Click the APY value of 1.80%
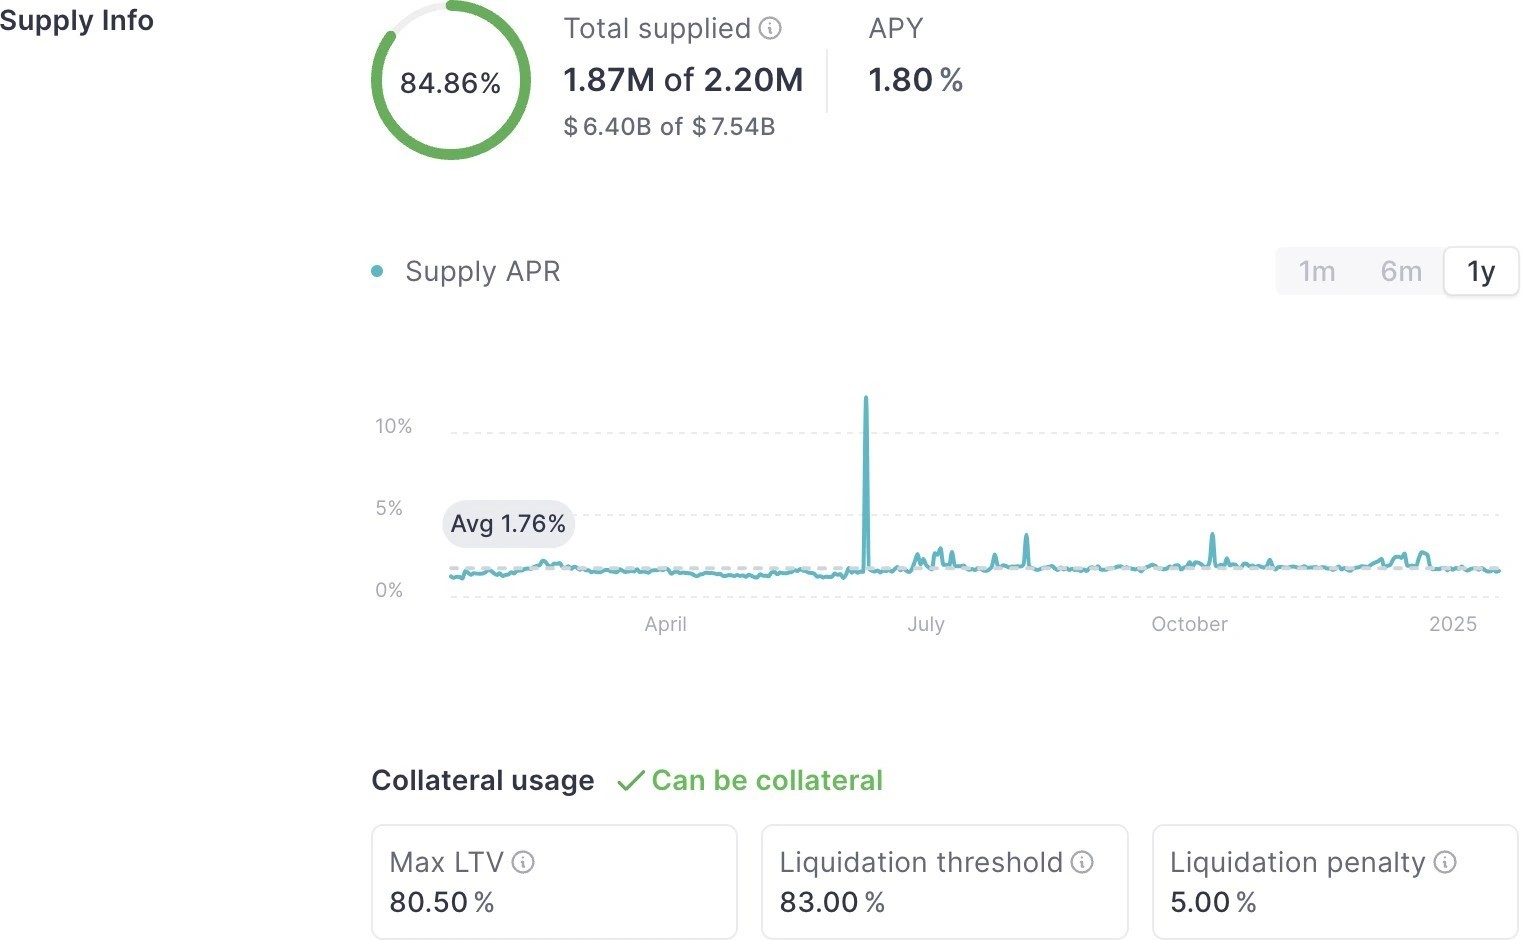1521x940 pixels. (x=915, y=80)
